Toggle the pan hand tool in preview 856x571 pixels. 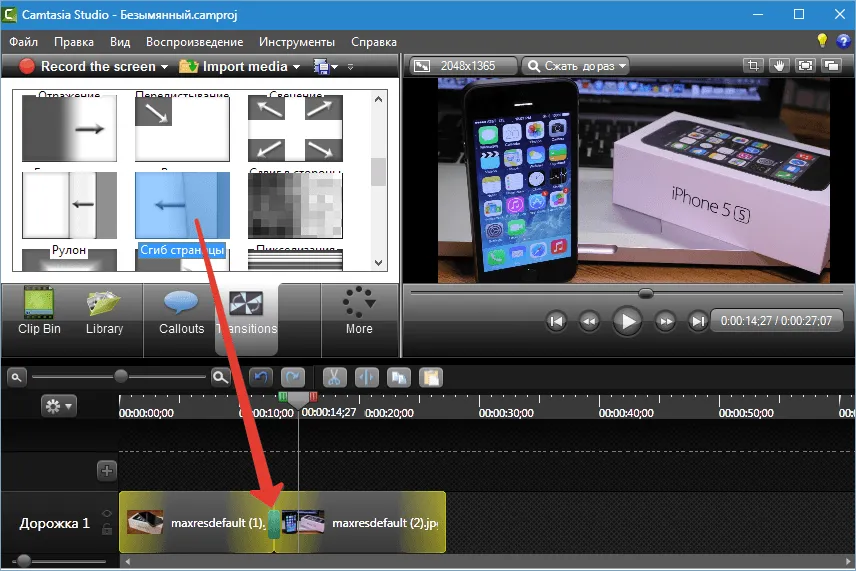click(779, 66)
